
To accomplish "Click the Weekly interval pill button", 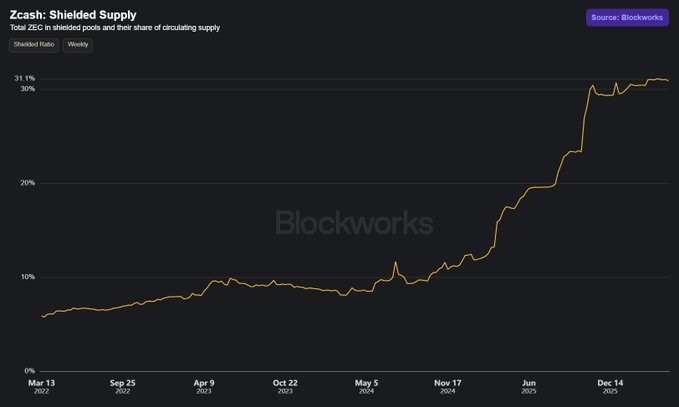I will [78, 45].
